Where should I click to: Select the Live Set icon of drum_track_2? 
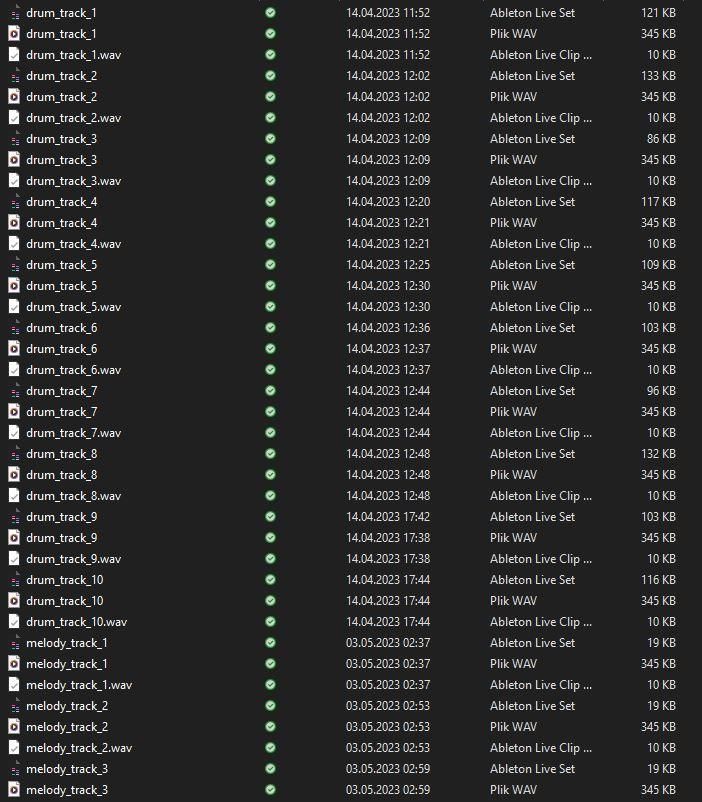pyautogui.click(x=15, y=76)
